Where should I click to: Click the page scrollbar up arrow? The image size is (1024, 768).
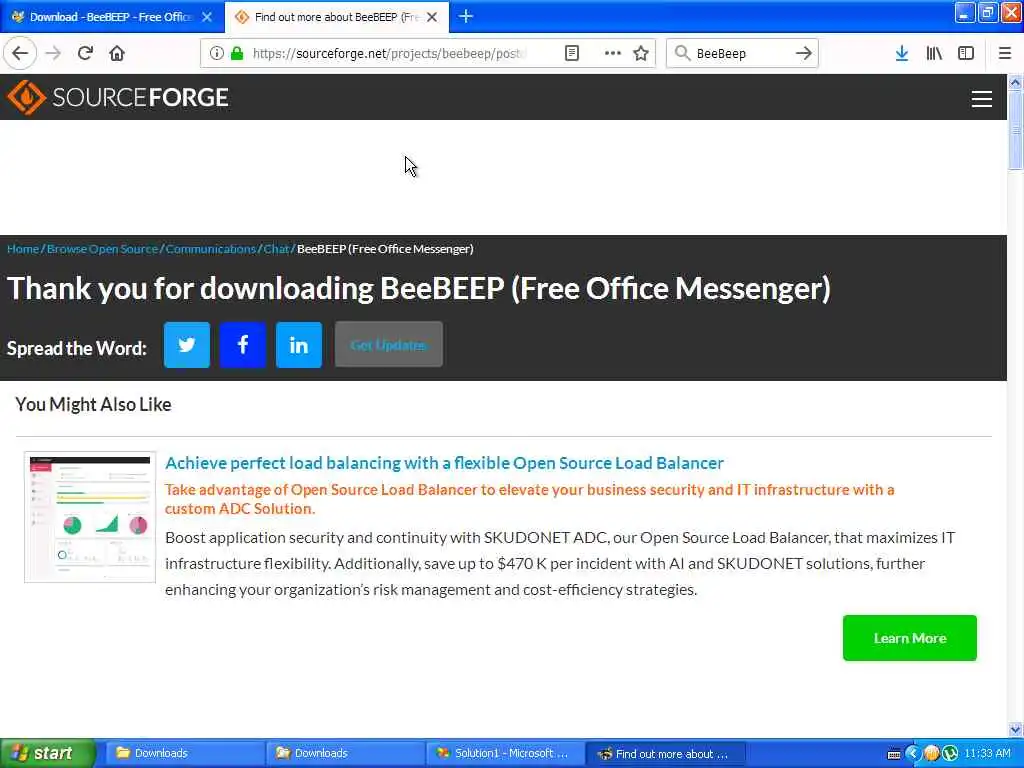[1015, 82]
